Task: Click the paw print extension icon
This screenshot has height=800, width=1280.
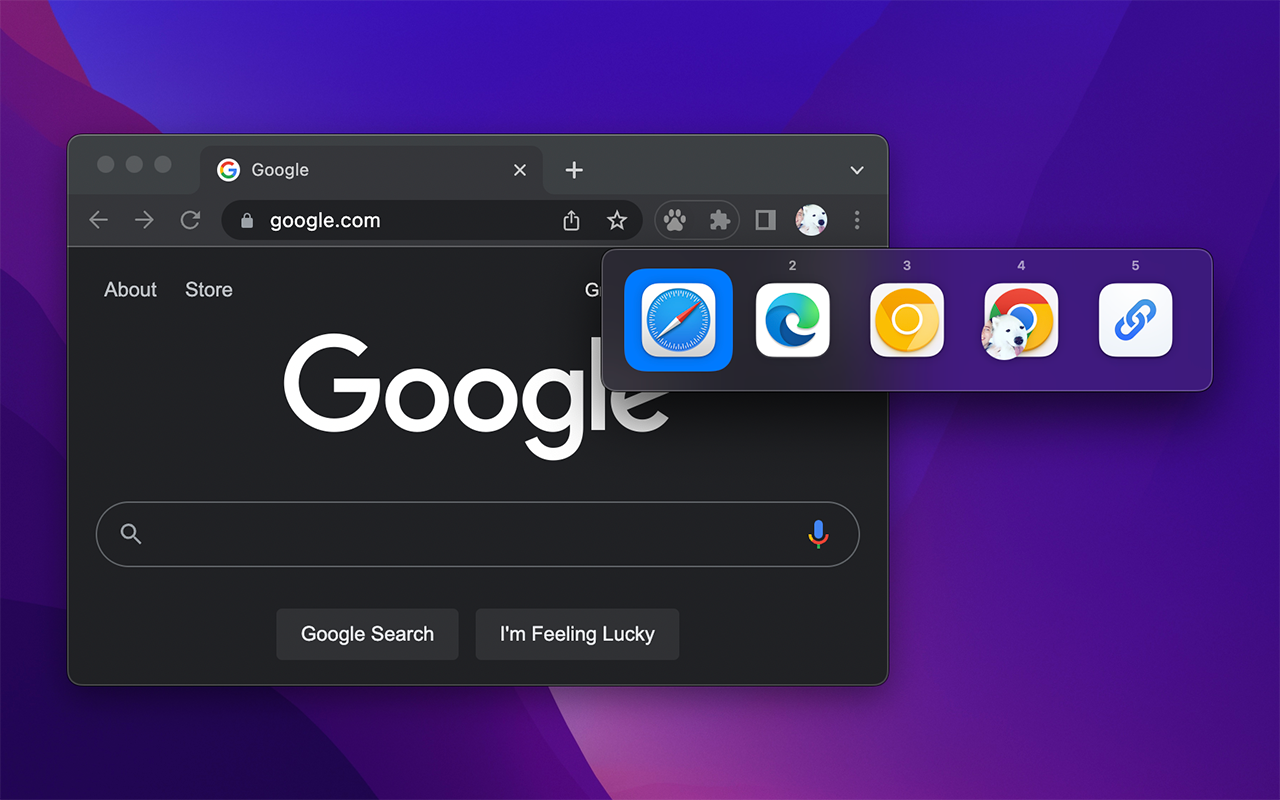Action: click(675, 220)
